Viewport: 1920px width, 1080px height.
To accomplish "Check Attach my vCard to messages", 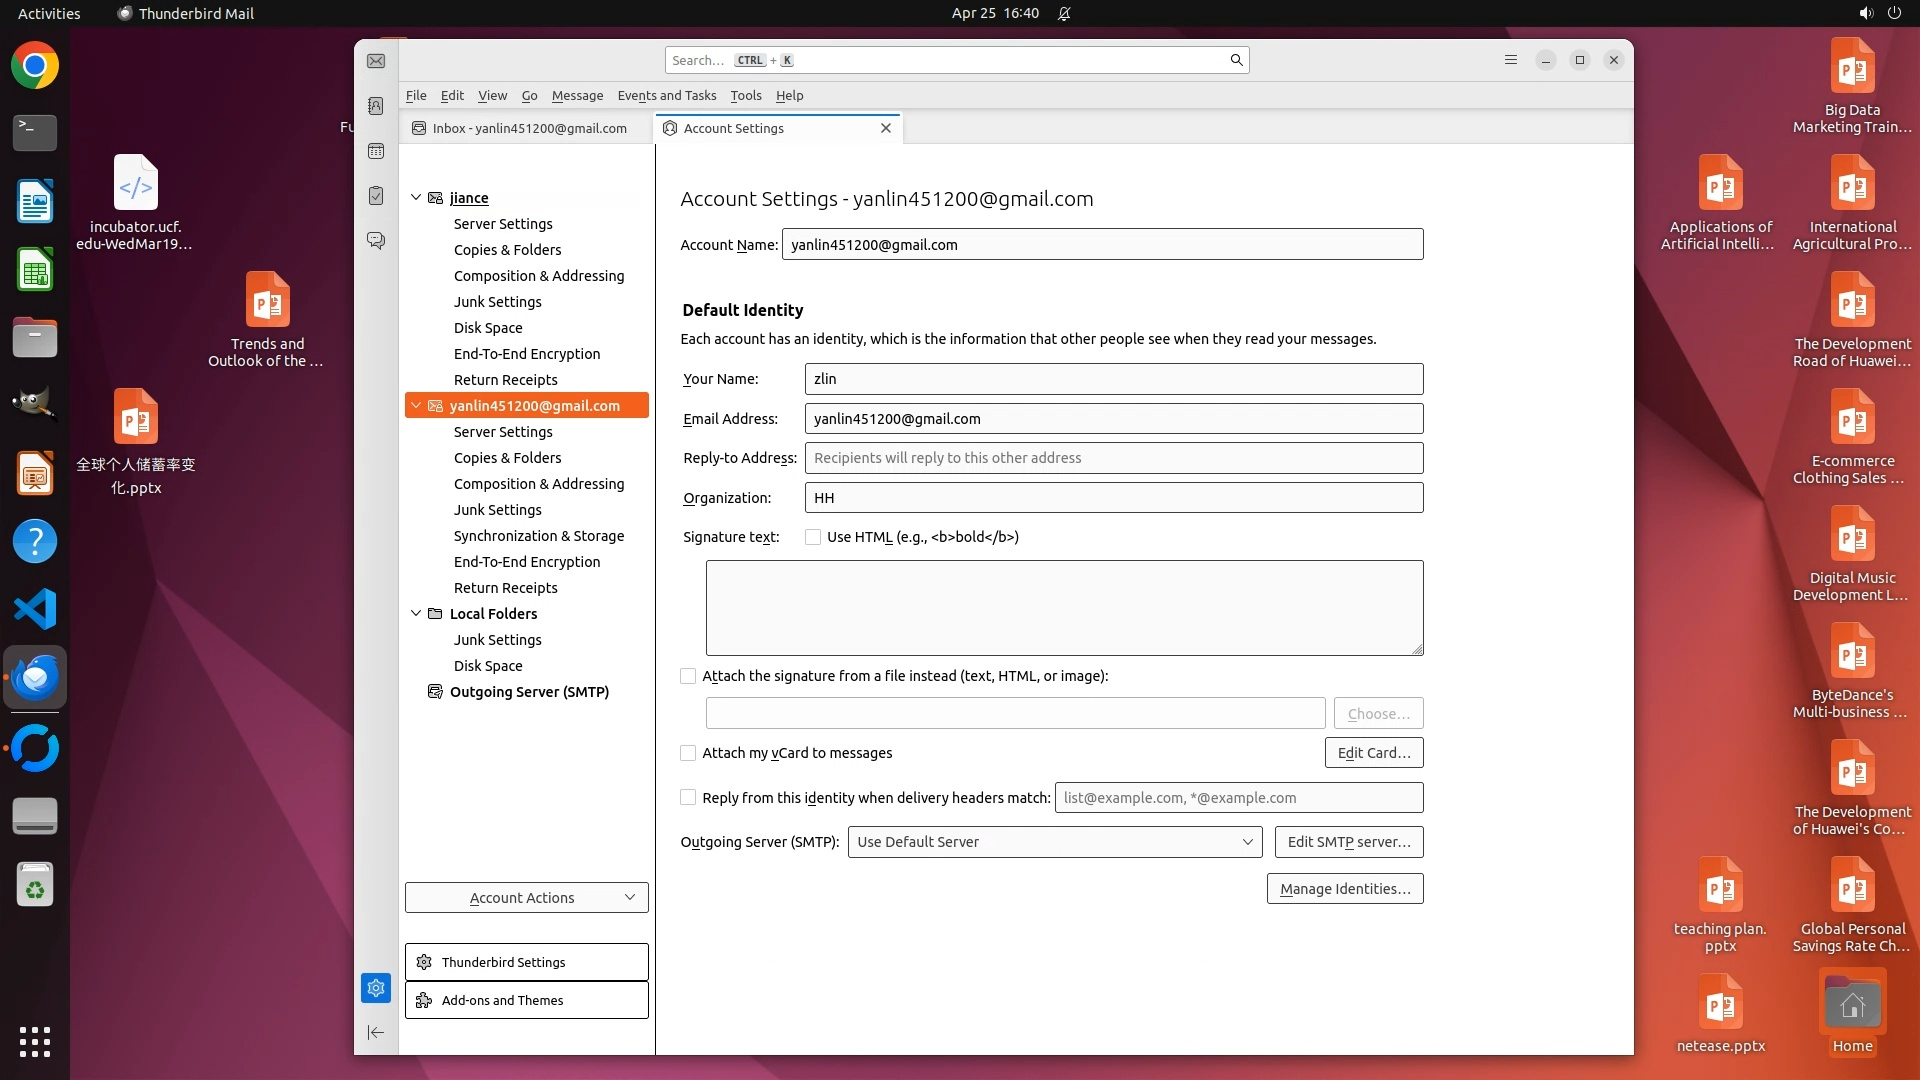I will pos(688,753).
